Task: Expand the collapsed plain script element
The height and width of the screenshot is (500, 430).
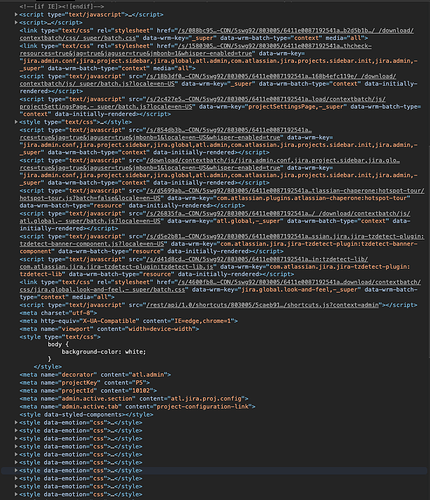Action: (16, 22)
